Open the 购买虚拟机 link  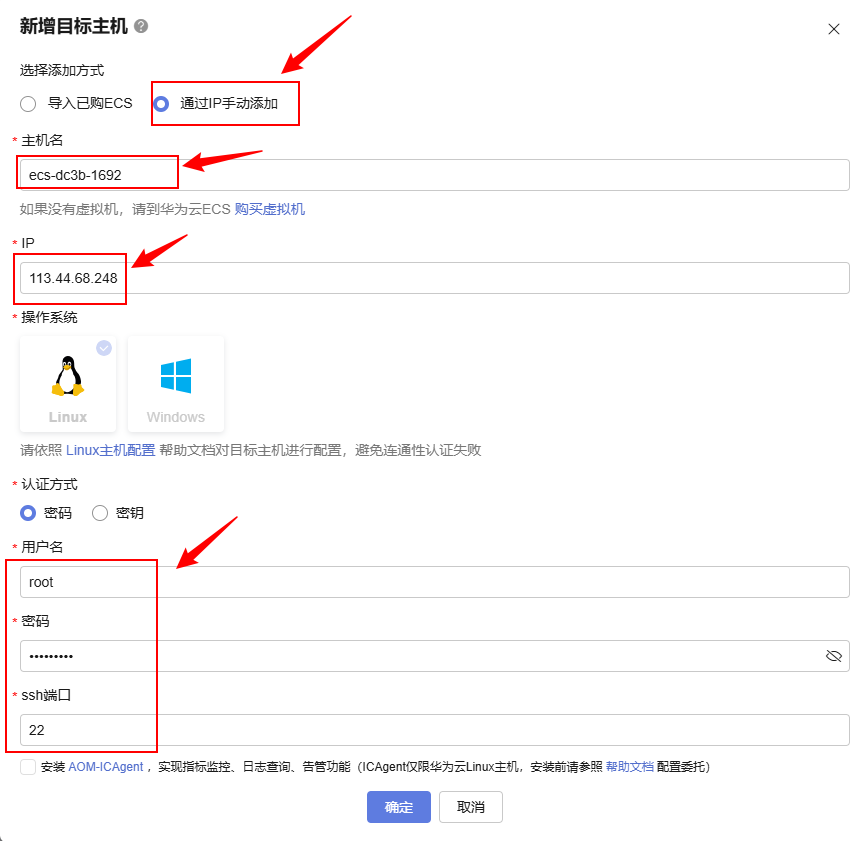point(270,209)
